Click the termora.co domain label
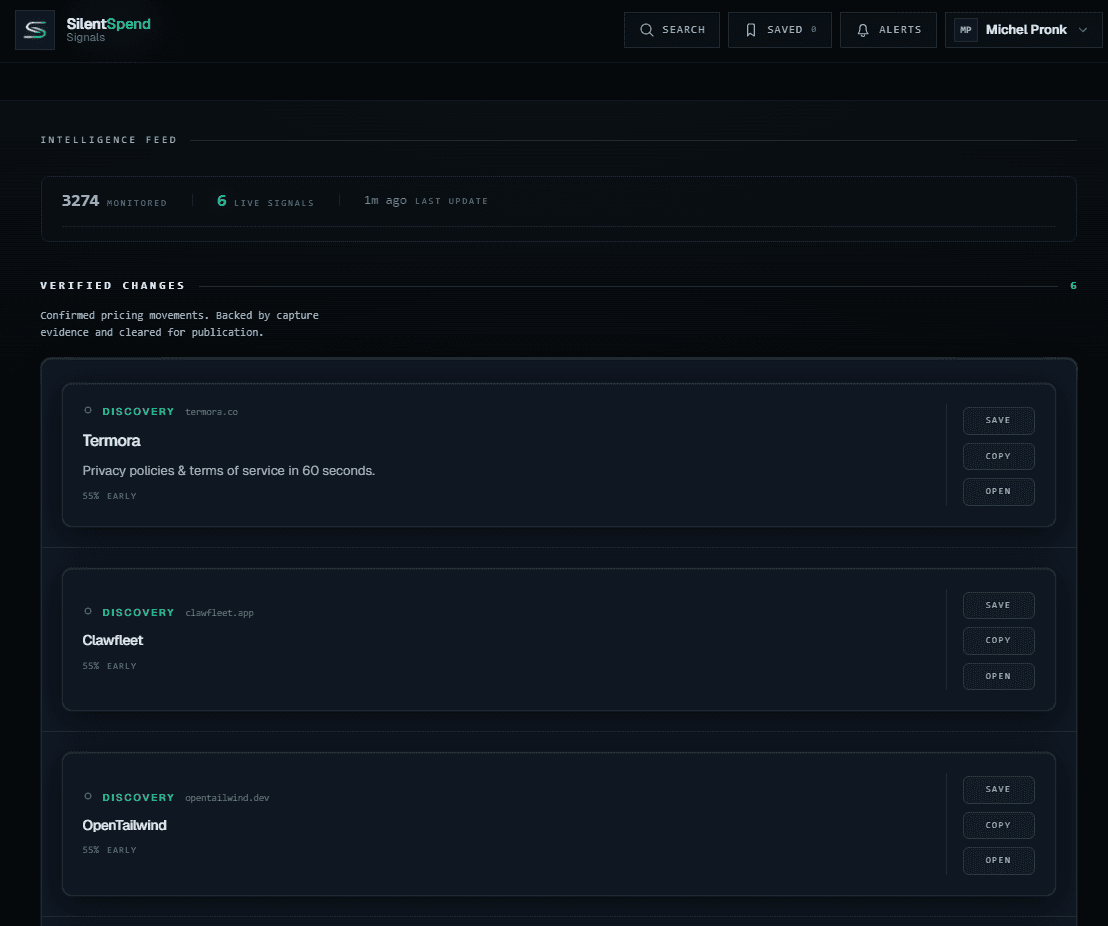Image resolution: width=1108 pixels, height=926 pixels. 211,411
